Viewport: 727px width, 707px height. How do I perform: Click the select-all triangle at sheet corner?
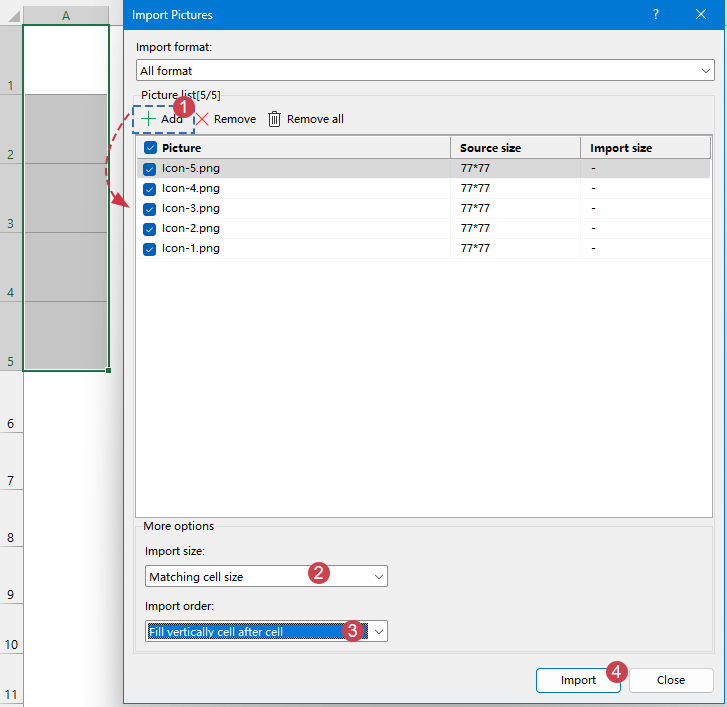tap(14, 16)
